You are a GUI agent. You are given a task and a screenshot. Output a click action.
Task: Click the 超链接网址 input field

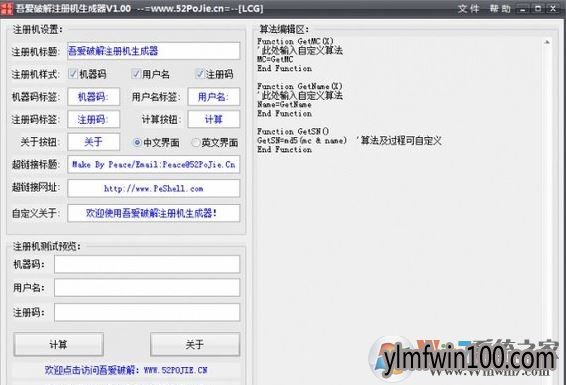(153, 188)
